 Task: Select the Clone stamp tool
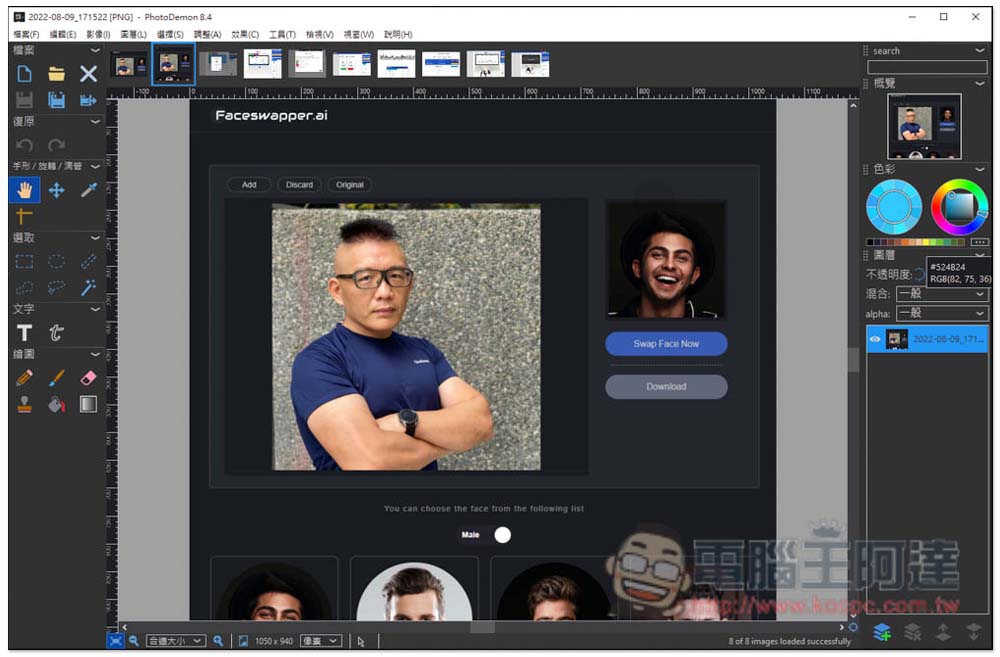[x=24, y=404]
